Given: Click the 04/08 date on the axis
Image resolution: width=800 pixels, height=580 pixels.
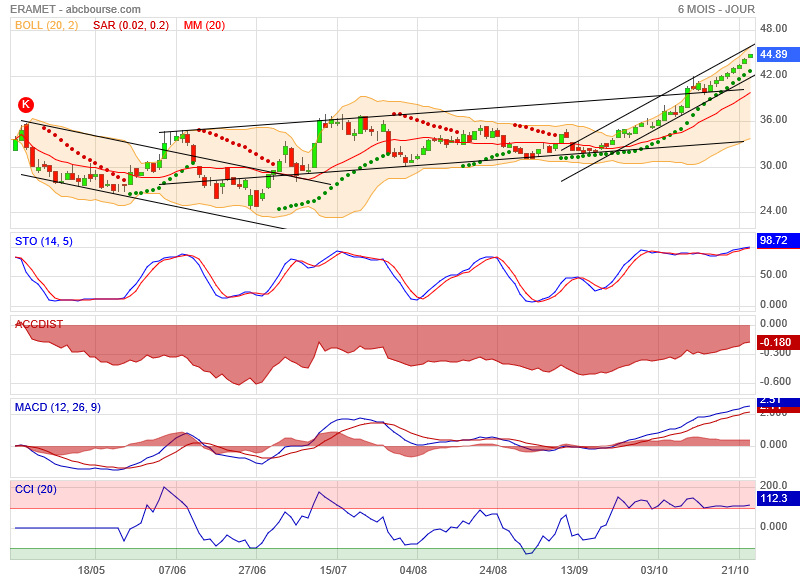Looking at the screenshot, I should [x=413, y=570].
